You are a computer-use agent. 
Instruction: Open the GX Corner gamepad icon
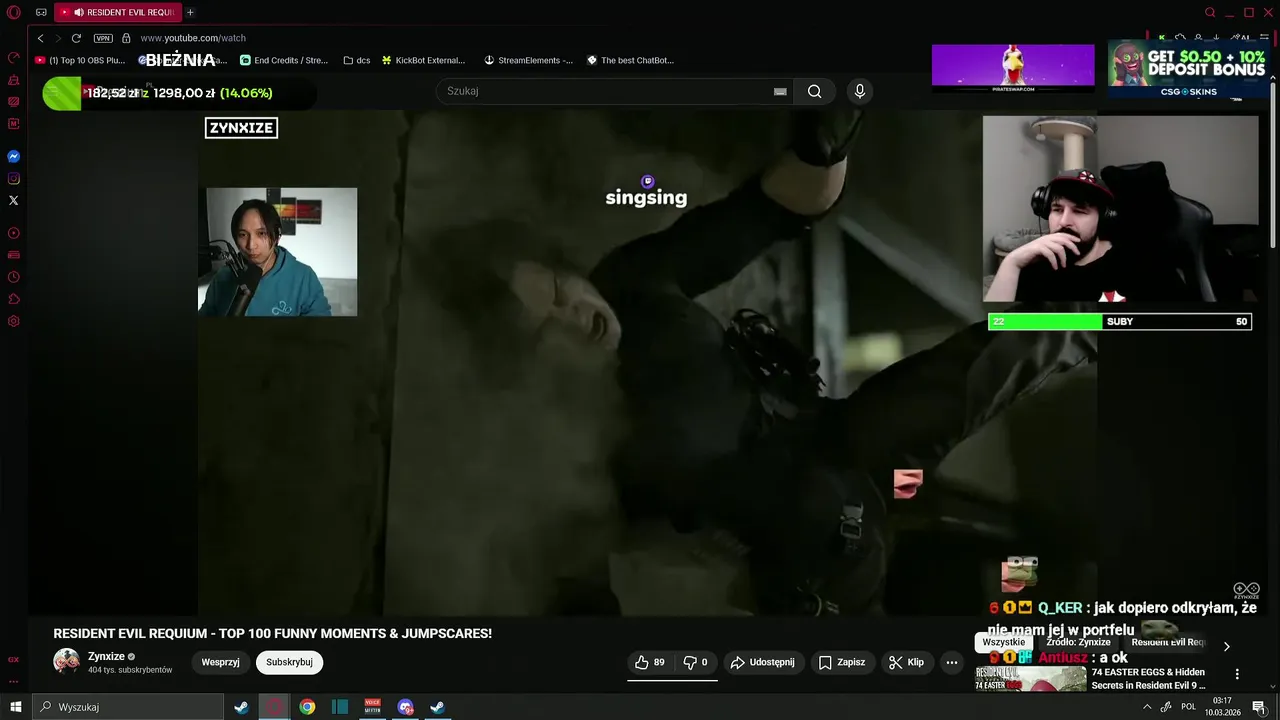pyautogui.click(x=41, y=12)
